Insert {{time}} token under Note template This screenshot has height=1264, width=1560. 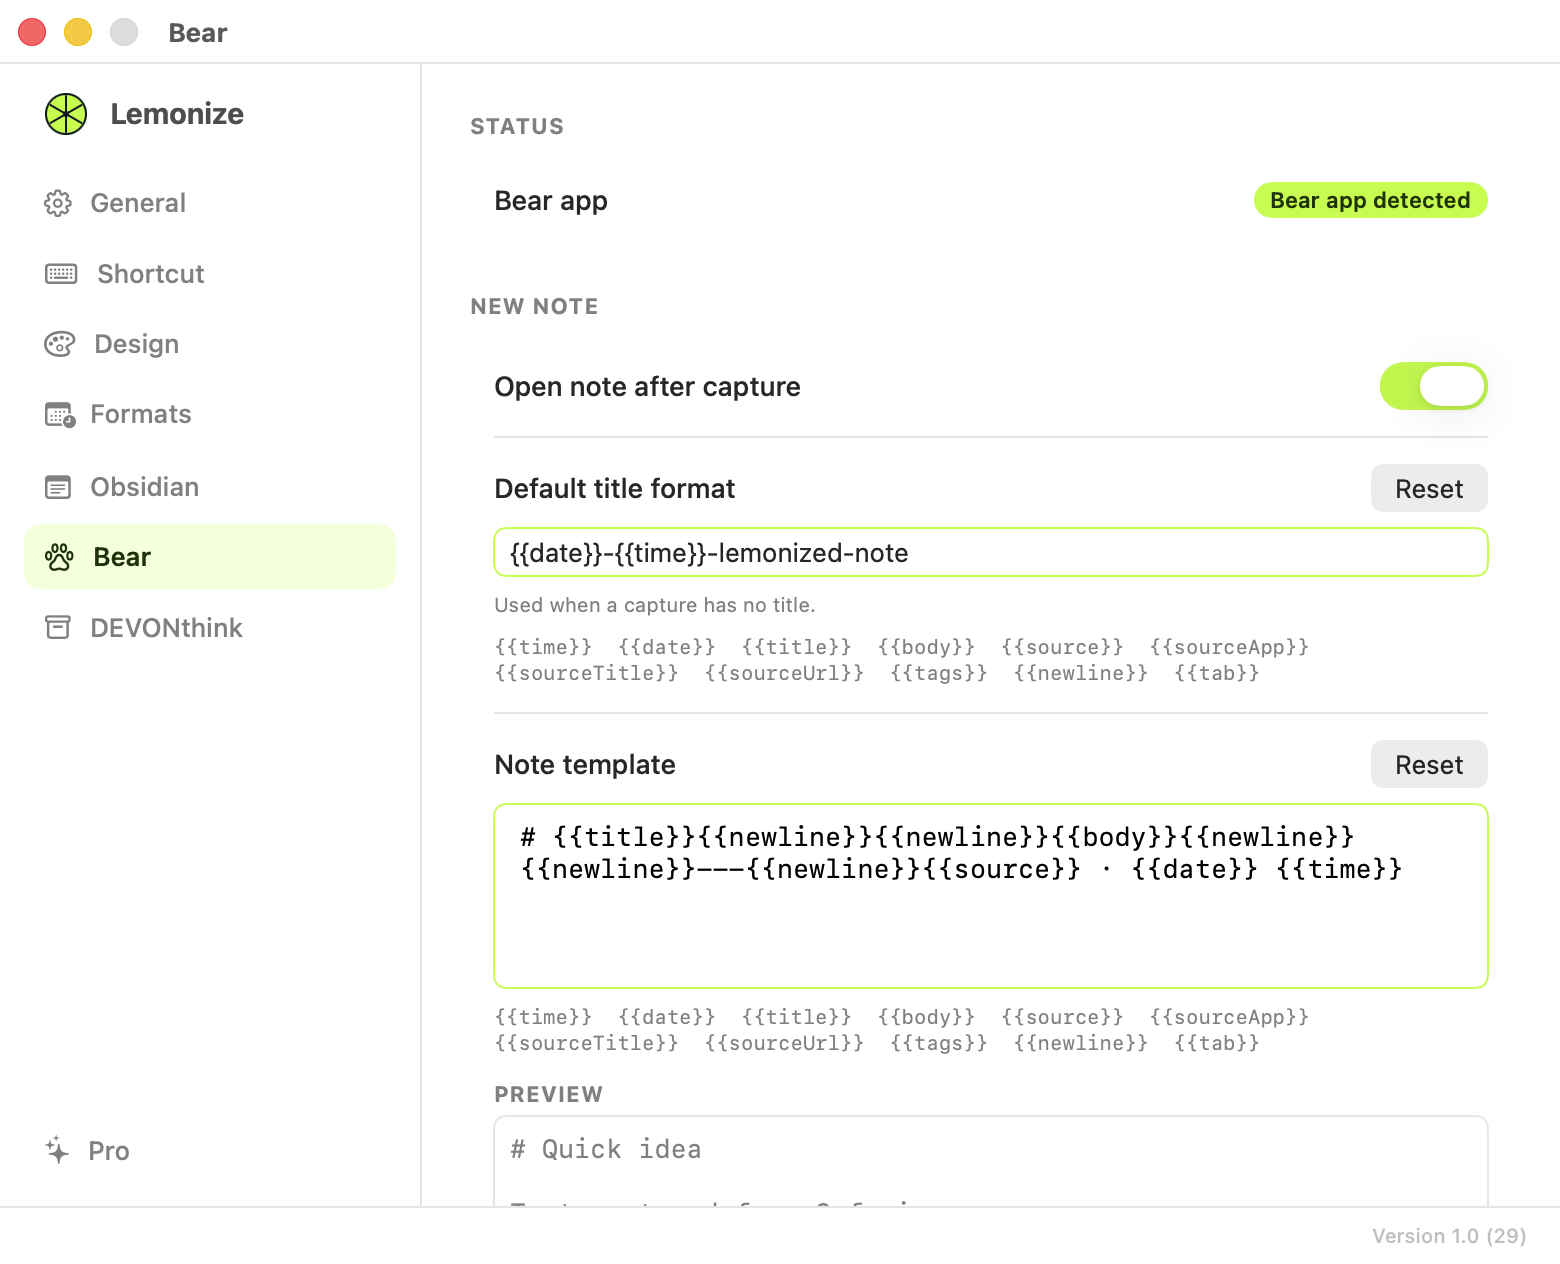(543, 1017)
